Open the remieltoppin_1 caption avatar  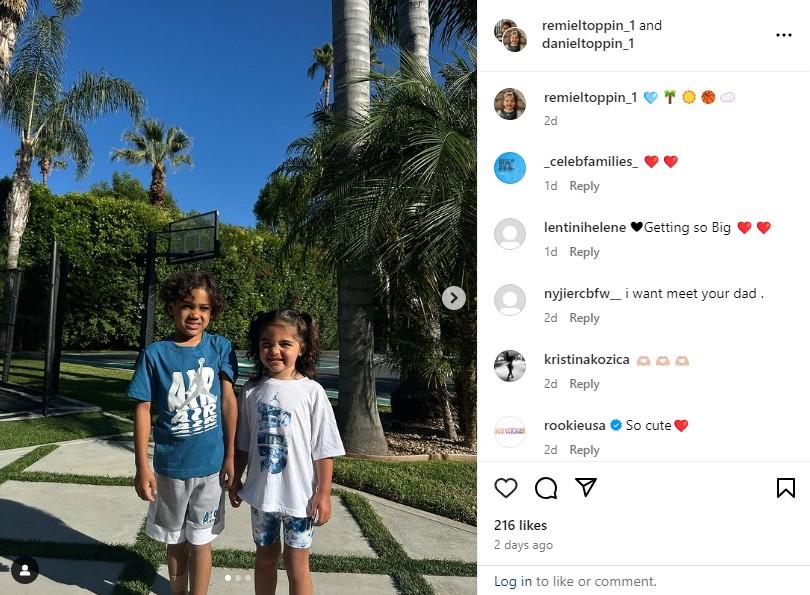(x=510, y=104)
